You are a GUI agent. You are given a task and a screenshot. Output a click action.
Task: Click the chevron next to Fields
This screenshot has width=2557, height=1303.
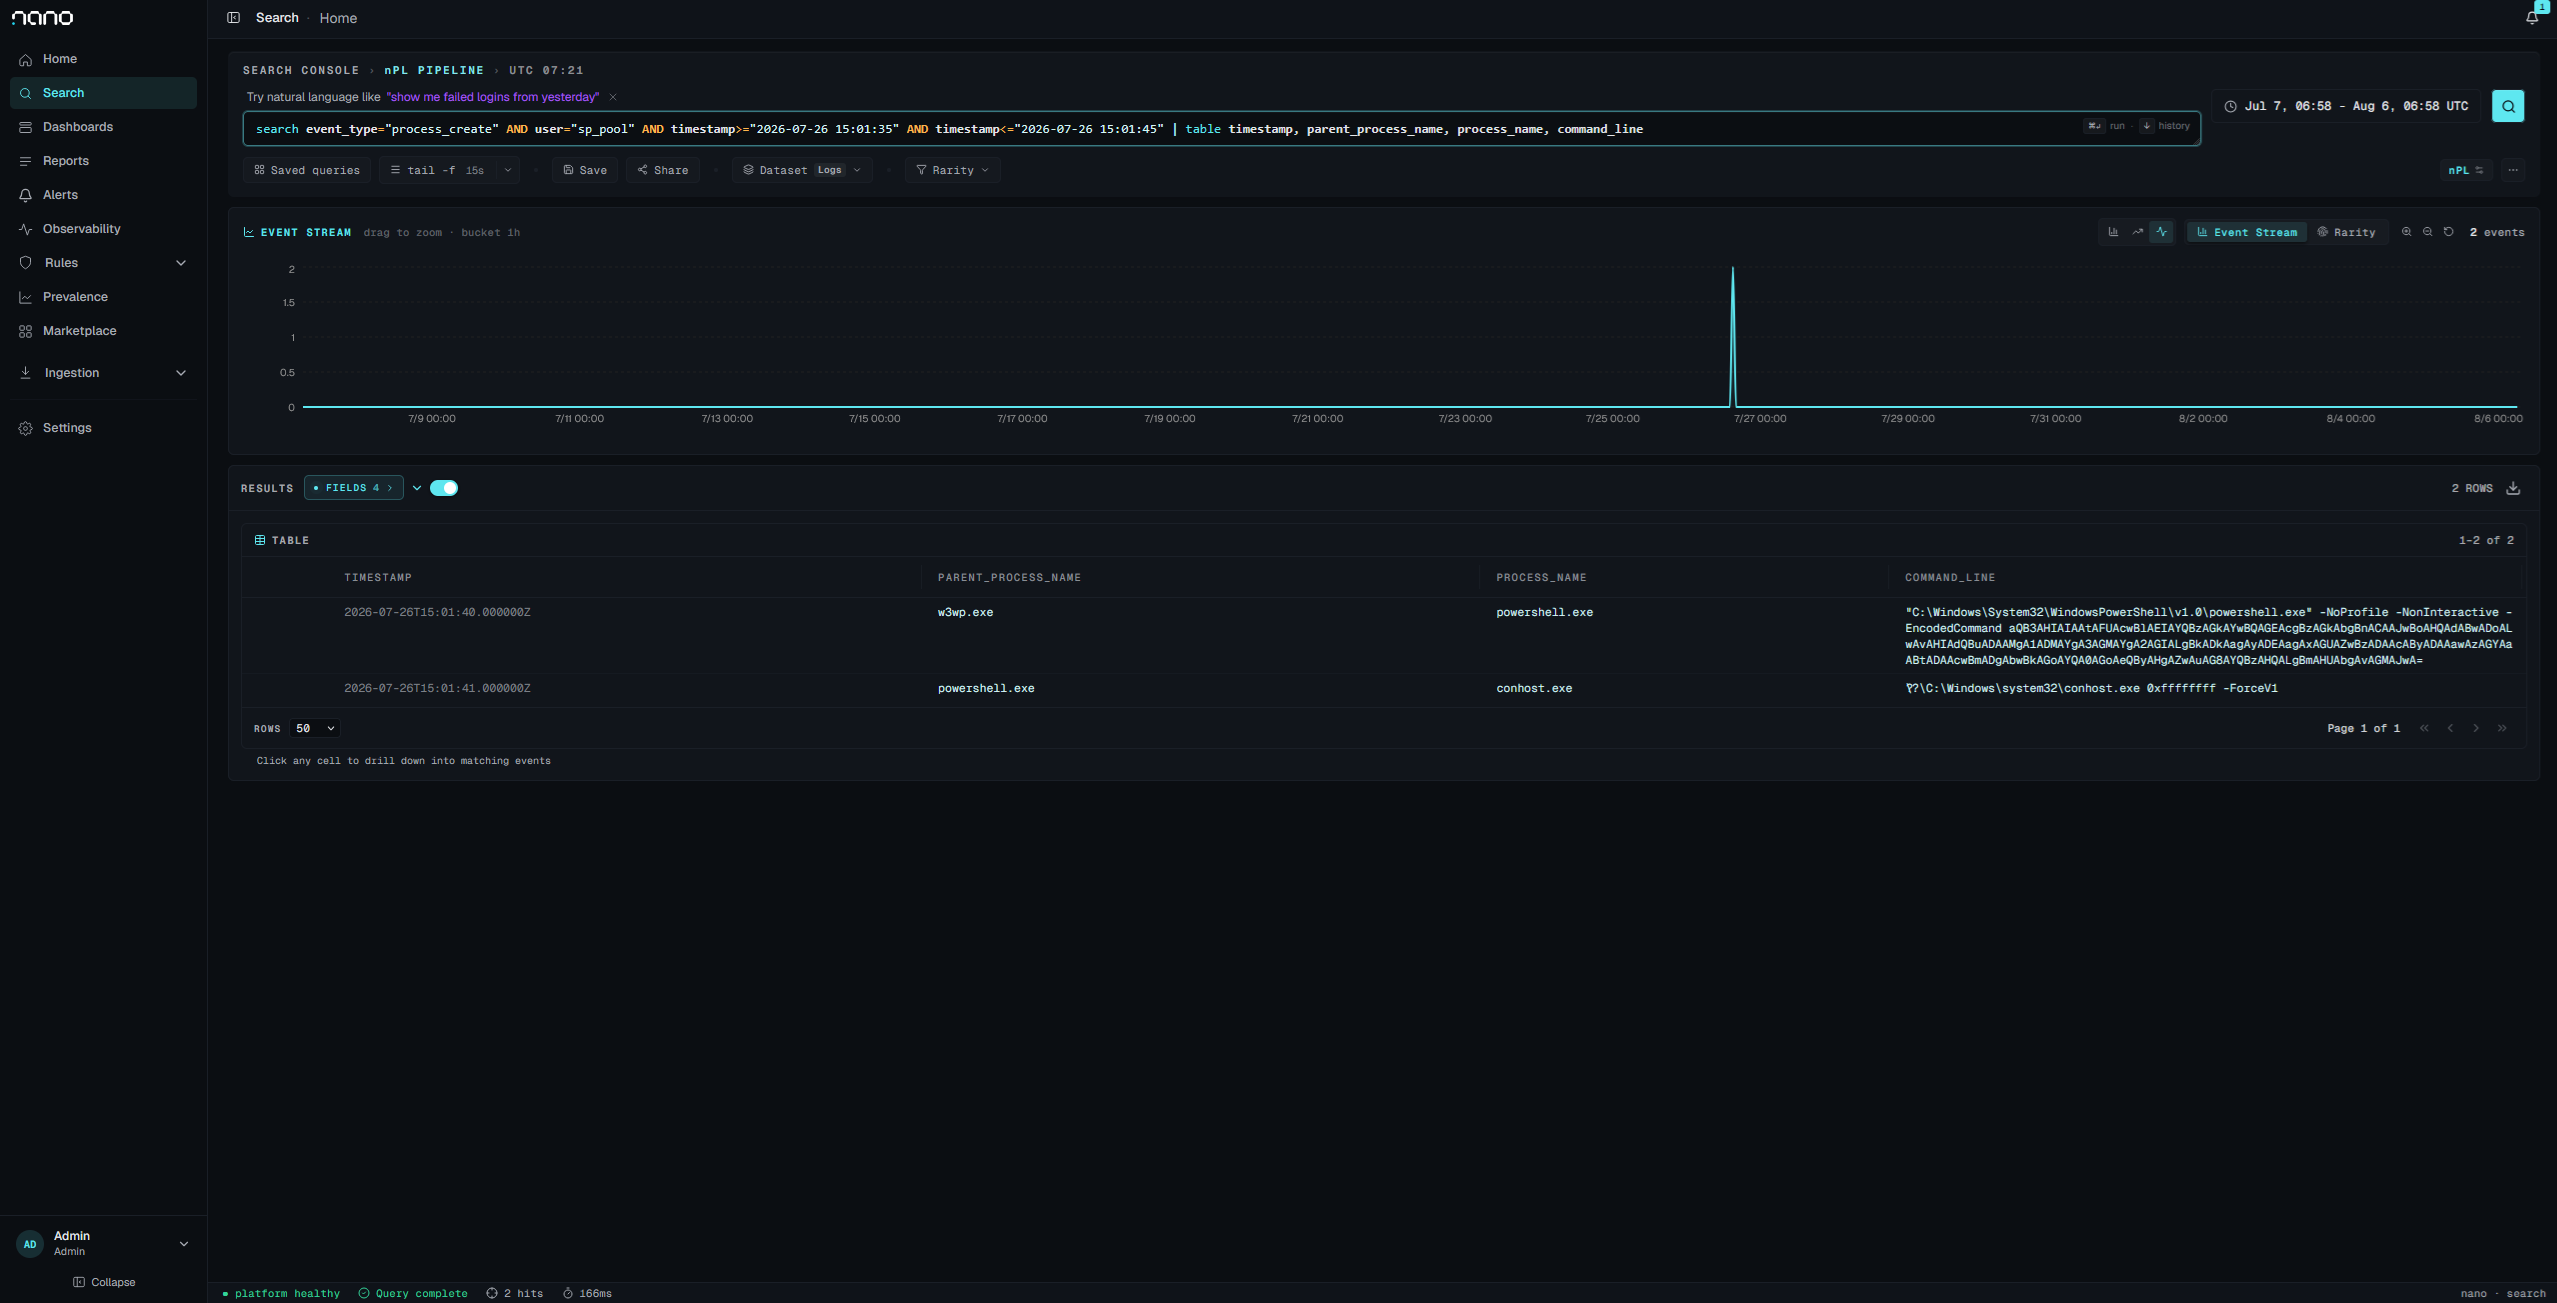click(x=417, y=488)
